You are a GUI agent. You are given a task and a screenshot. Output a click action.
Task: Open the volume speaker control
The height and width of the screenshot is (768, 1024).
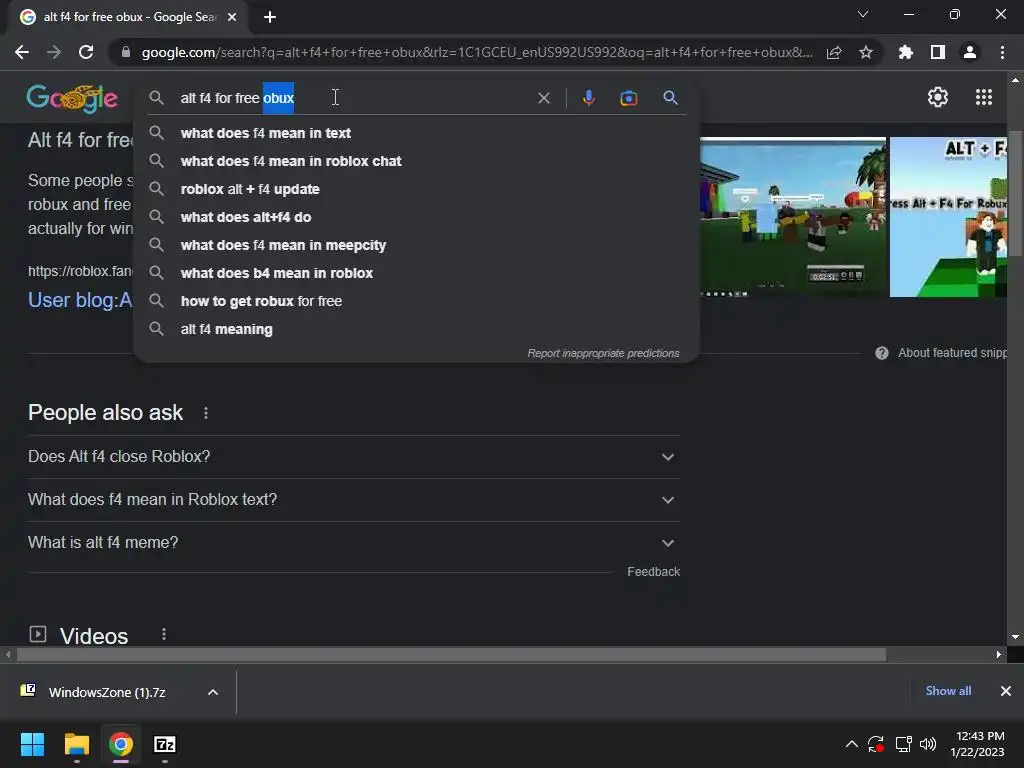(927, 744)
